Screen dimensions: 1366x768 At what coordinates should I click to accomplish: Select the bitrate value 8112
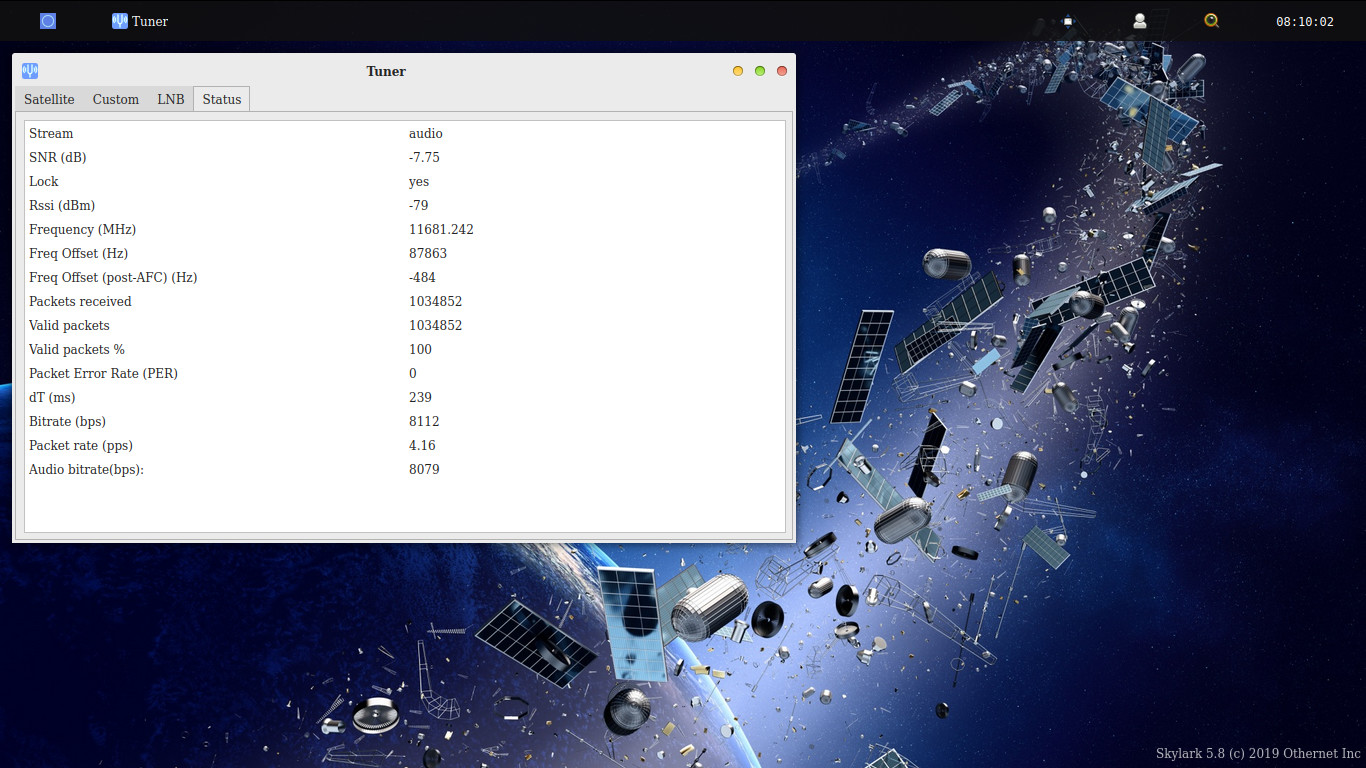tap(424, 421)
